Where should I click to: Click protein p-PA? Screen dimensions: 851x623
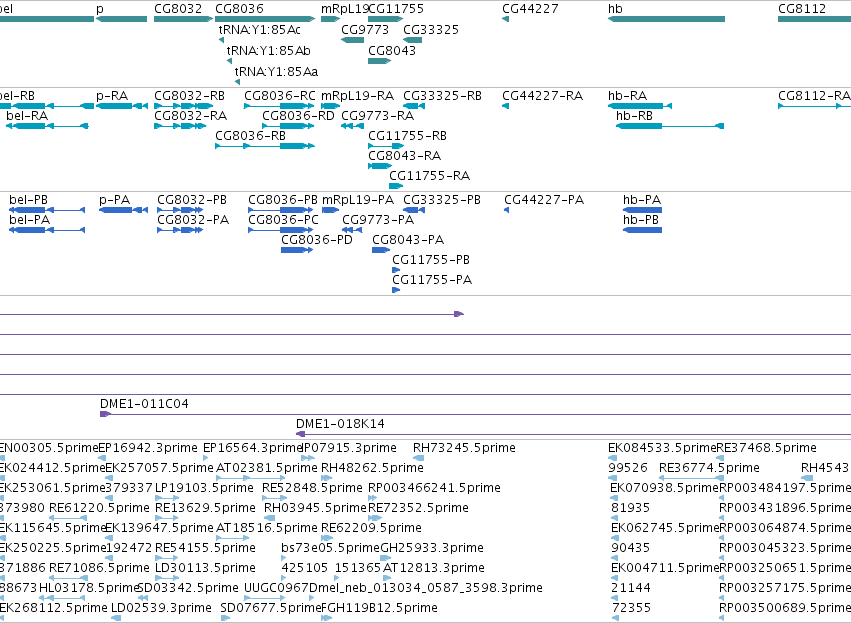[x=123, y=210]
